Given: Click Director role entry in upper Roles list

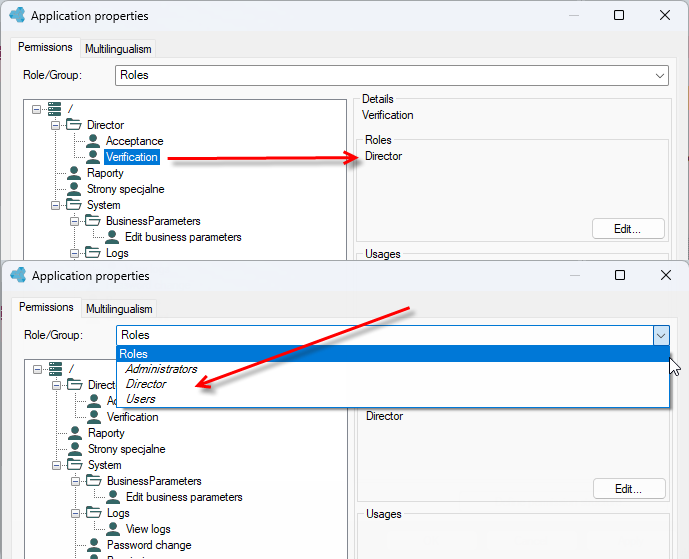Looking at the screenshot, I should [x=384, y=156].
